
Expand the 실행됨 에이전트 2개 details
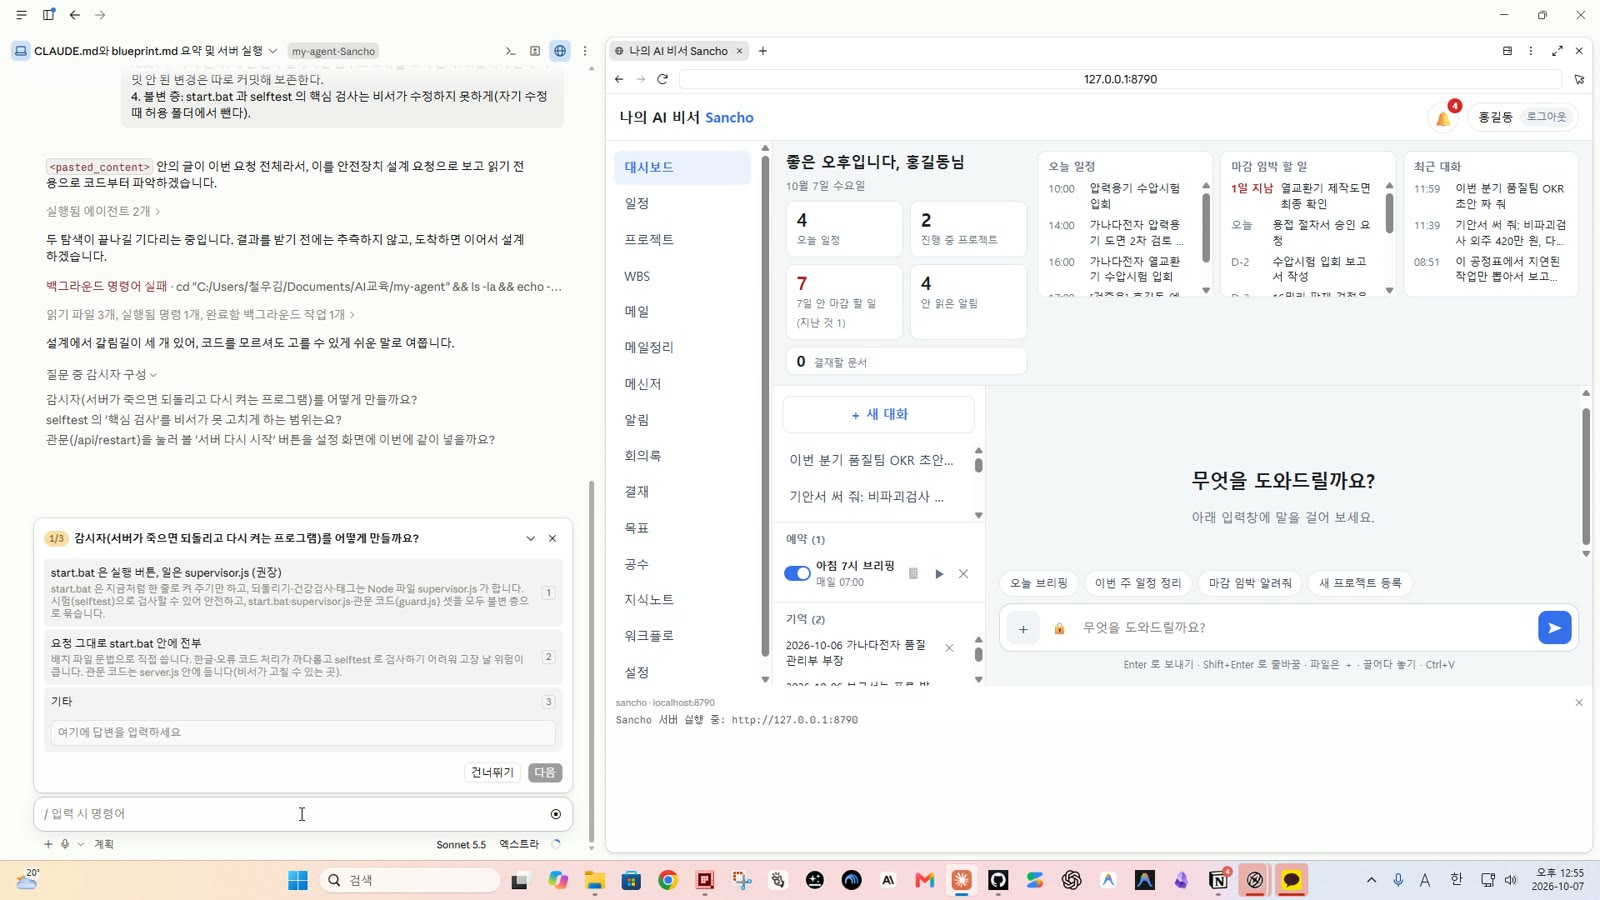[103, 211]
